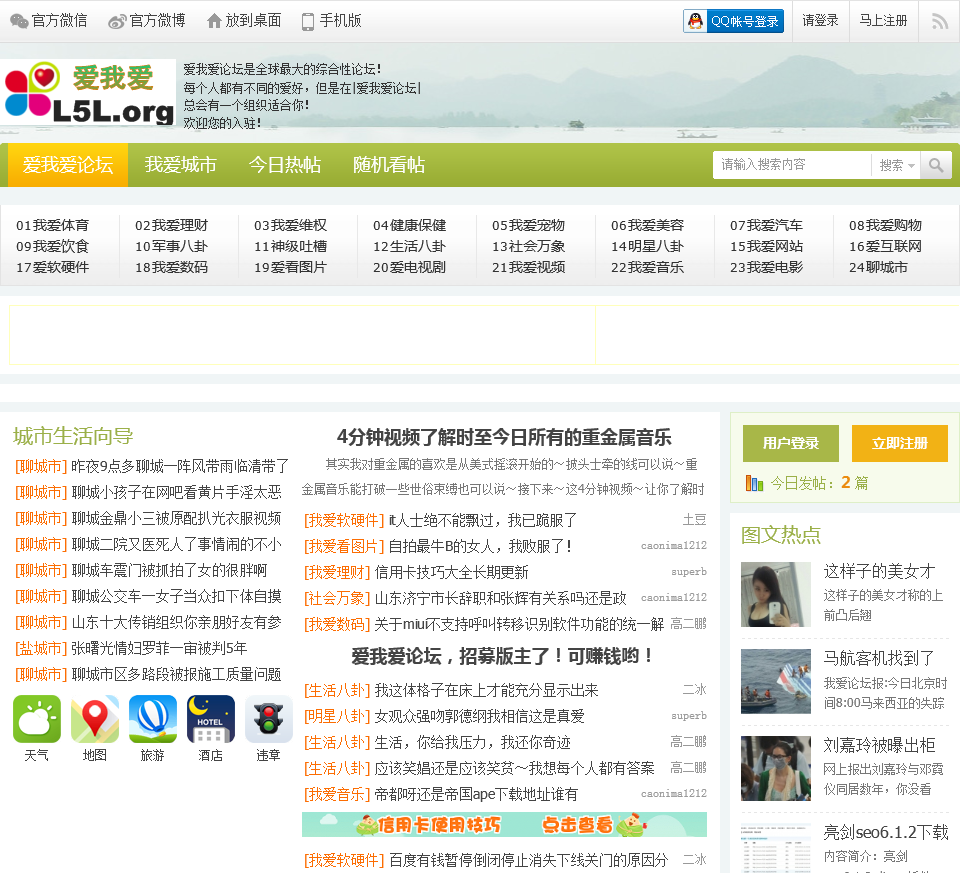This screenshot has width=960, height=873.
Task: Open headline 4分钟视频了解时至今日所有的重金属音乐
Action: pos(504,437)
